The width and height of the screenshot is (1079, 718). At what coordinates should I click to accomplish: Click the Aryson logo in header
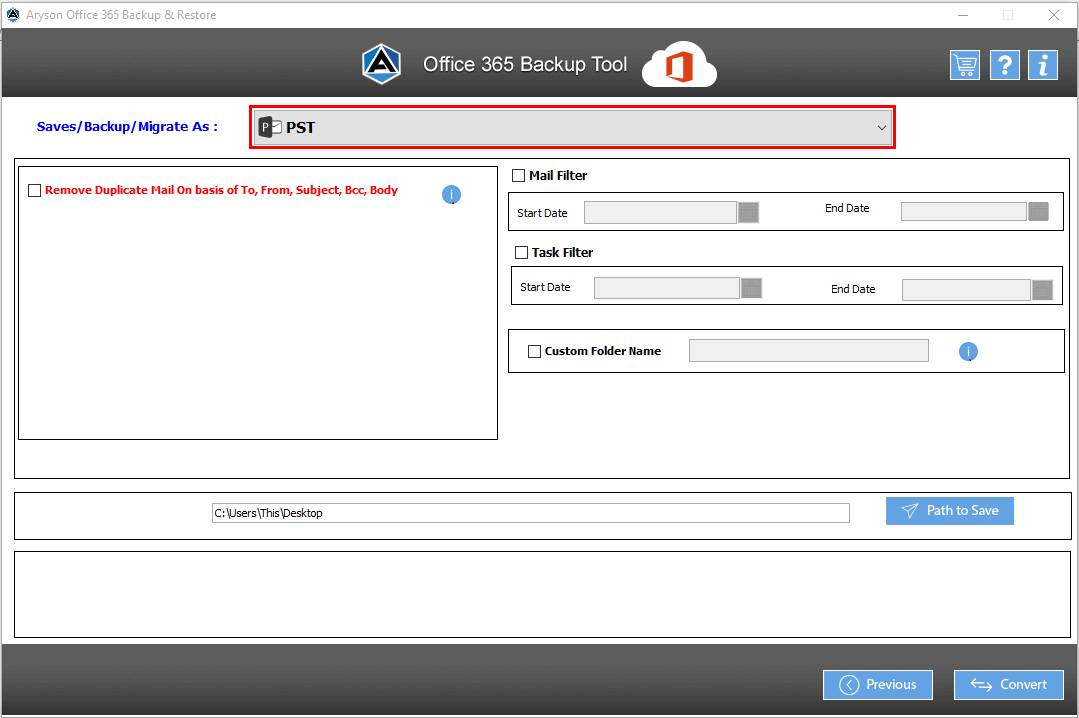(x=382, y=64)
